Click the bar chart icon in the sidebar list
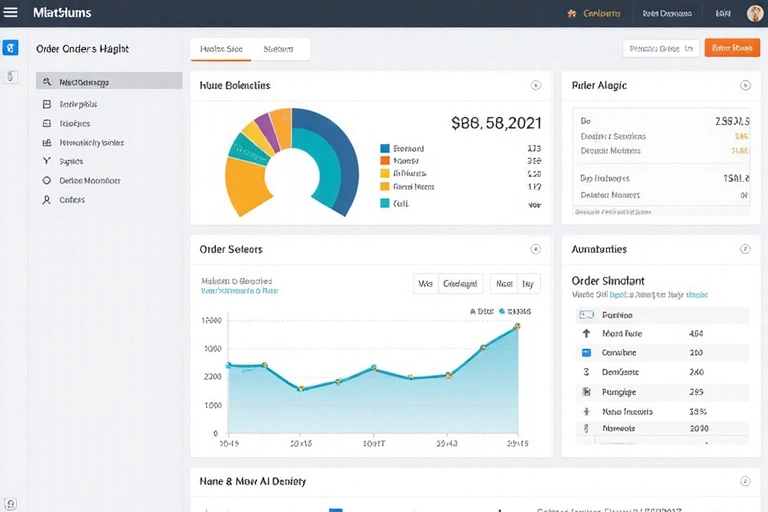Image resolution: width=768 pixels, height=512 pixels. [47, 143]
